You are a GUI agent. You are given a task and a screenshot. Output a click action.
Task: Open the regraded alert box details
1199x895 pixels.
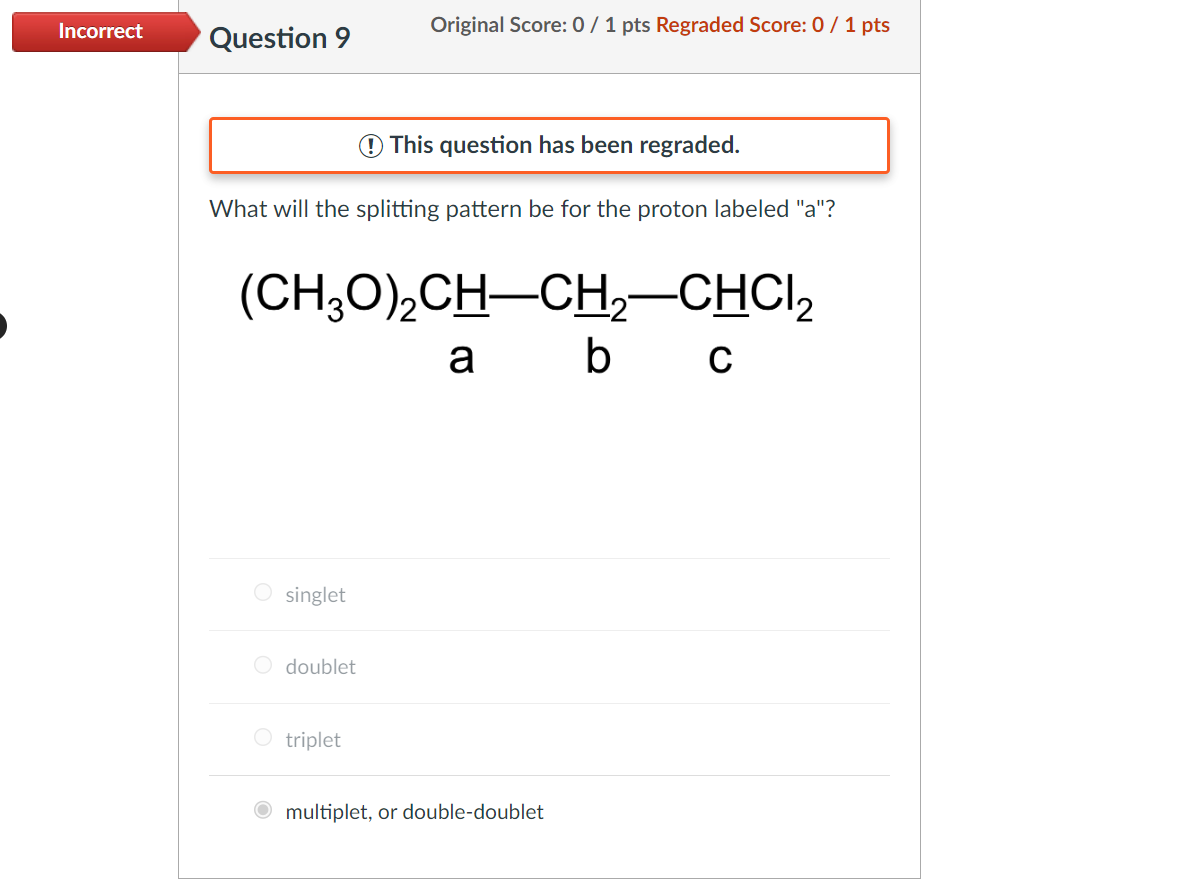coord(549,145)
